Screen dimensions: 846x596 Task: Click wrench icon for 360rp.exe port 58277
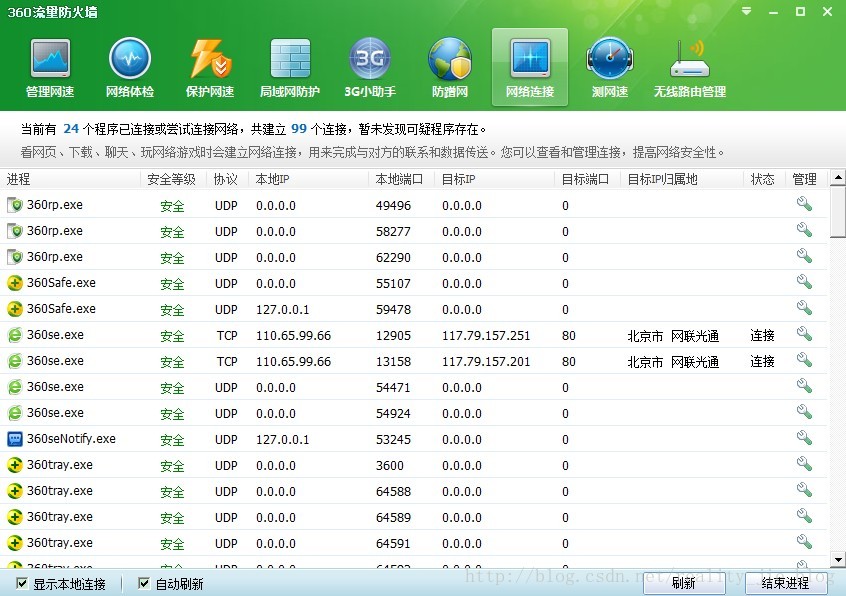coord(804,230)
